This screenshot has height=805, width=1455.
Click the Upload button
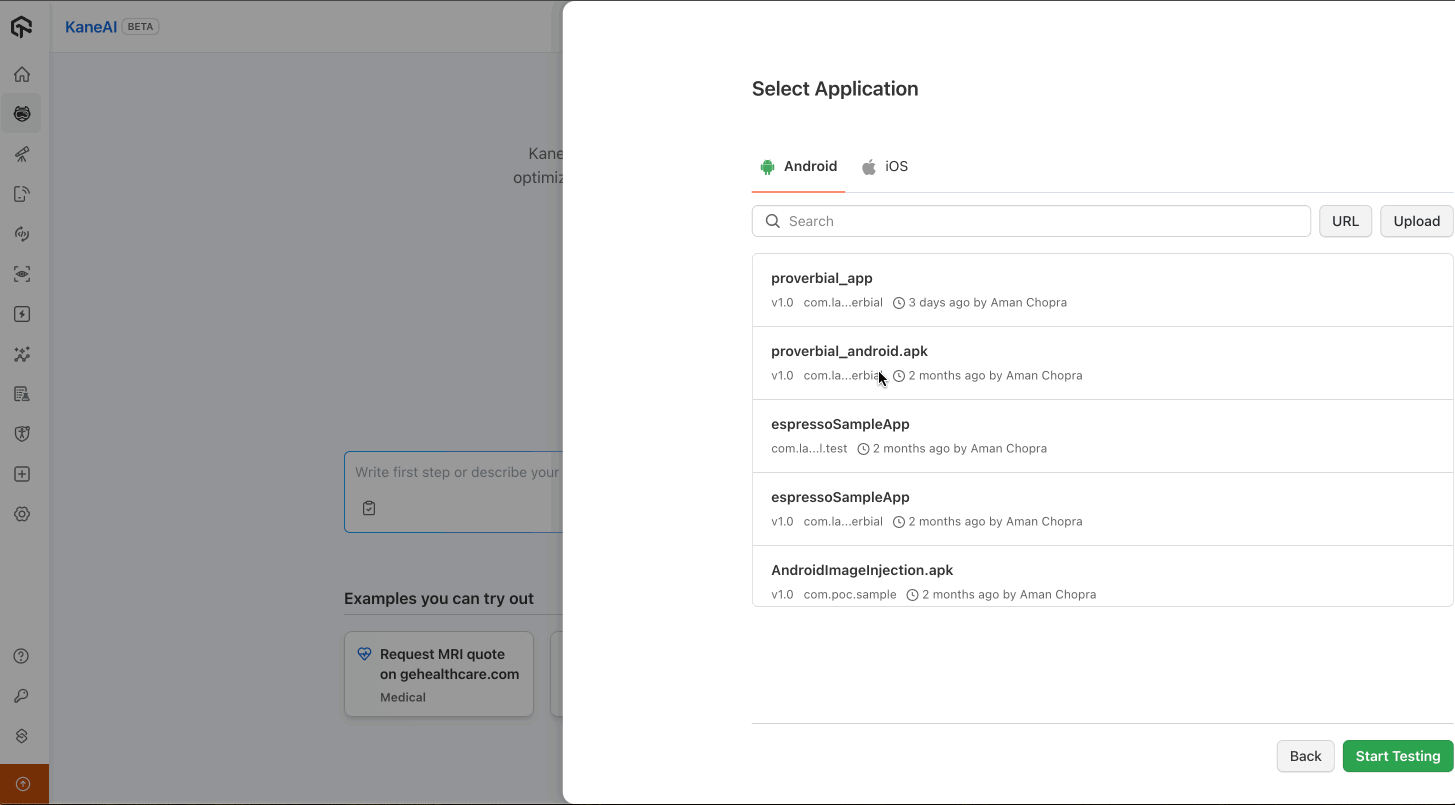(1416, 221)
